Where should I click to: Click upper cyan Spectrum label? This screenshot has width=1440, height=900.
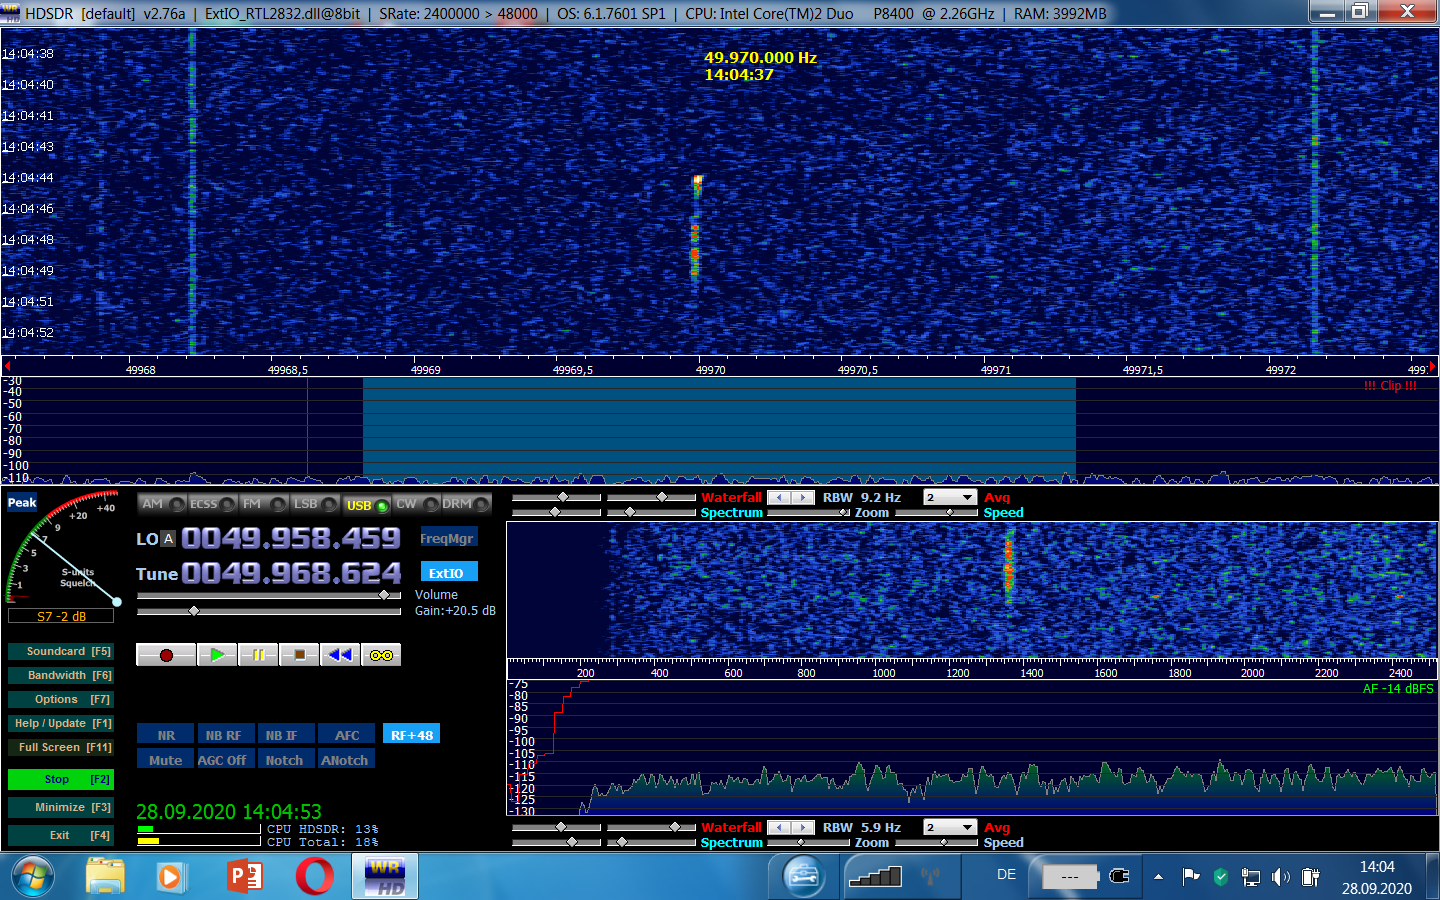[x=731, y=512]
